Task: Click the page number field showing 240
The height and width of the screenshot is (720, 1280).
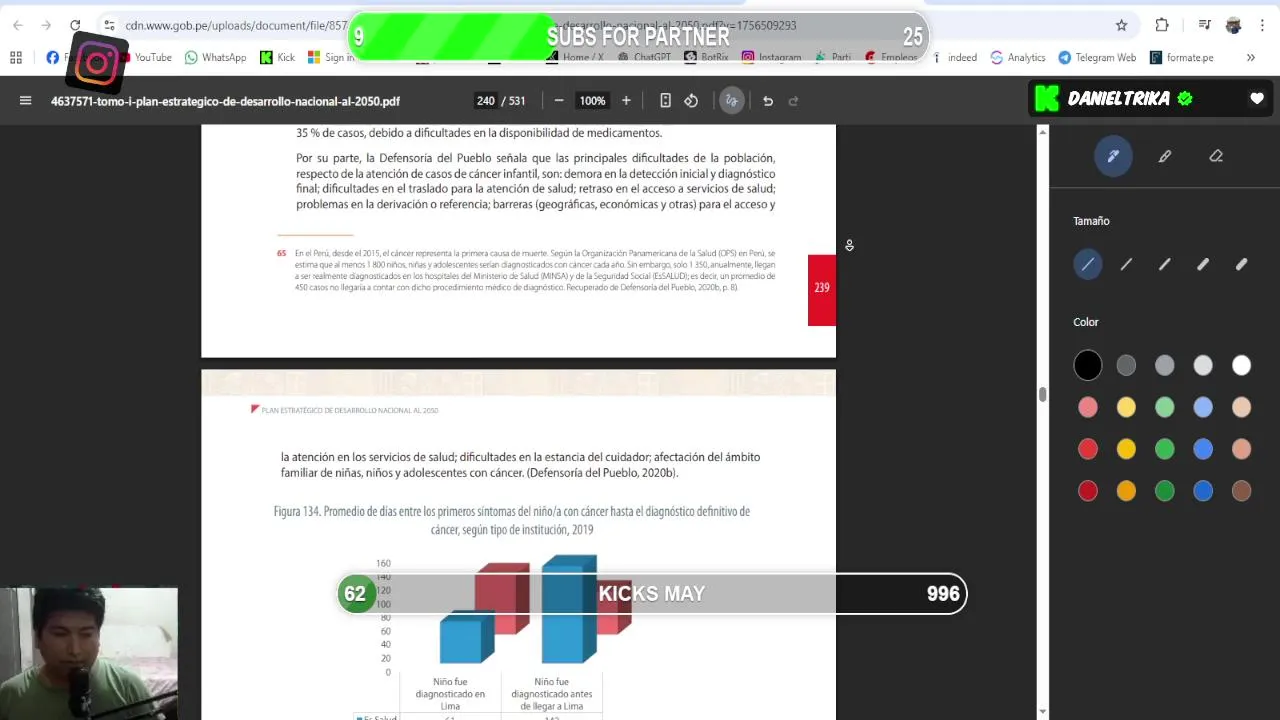Action: 486,101
